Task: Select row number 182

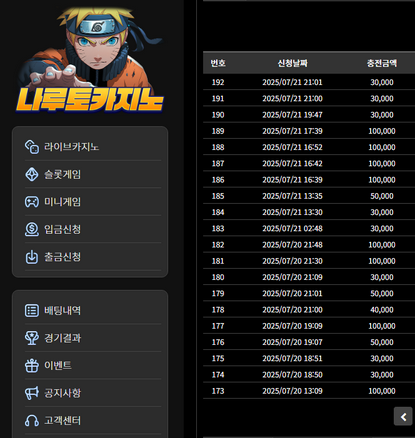Action: point(218,245)
